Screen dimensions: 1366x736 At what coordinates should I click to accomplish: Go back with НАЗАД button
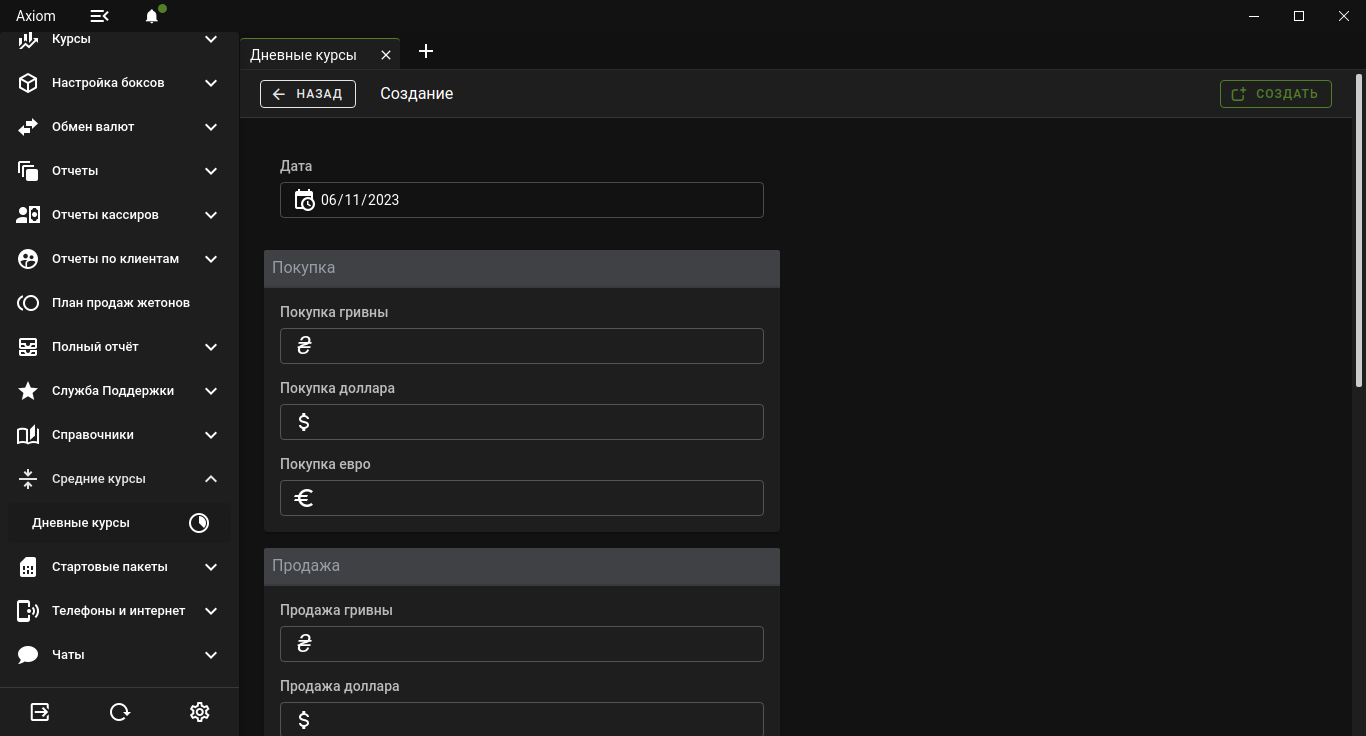[x=308, y=94]
